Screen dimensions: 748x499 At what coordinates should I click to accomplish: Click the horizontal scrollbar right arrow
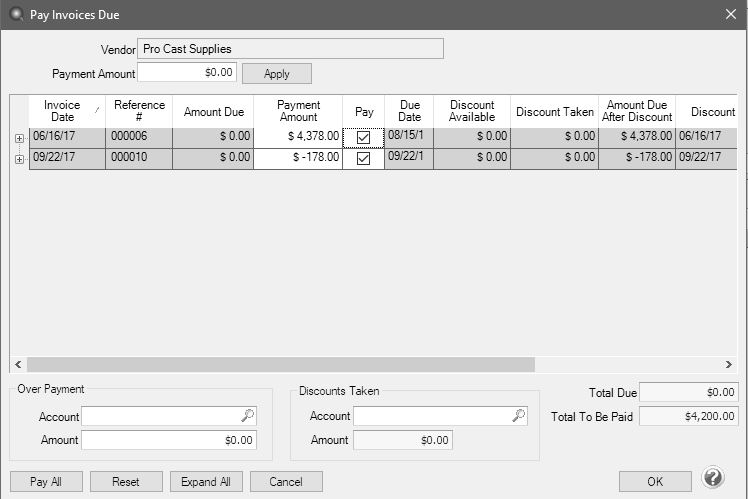[729, 365]
